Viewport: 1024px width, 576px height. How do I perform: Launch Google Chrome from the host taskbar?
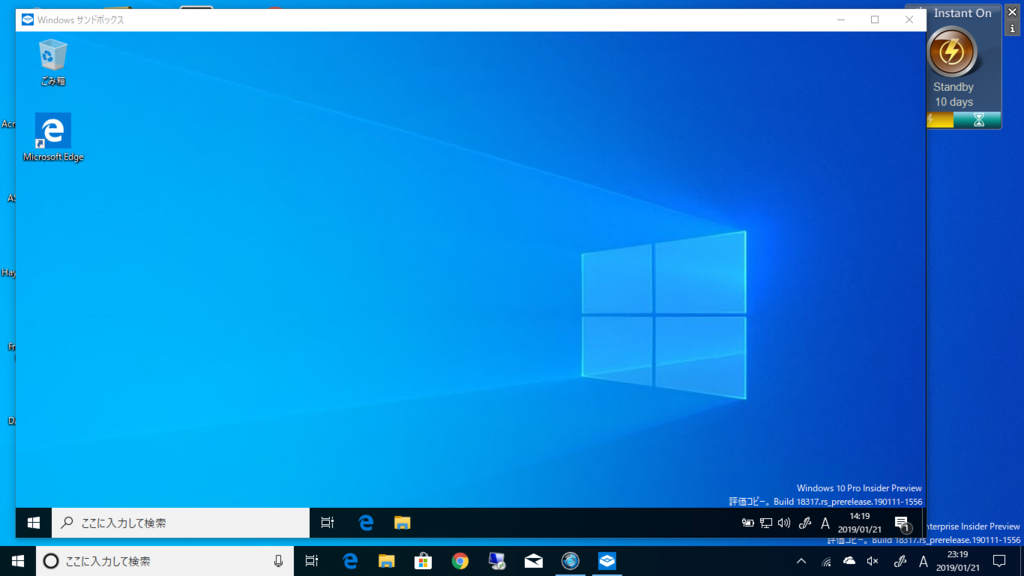tap(460, 561)
